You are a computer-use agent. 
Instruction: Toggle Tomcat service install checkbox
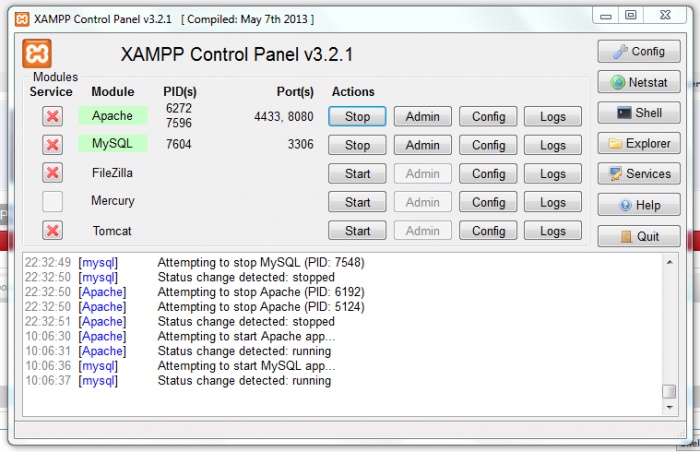click(52, 230)
